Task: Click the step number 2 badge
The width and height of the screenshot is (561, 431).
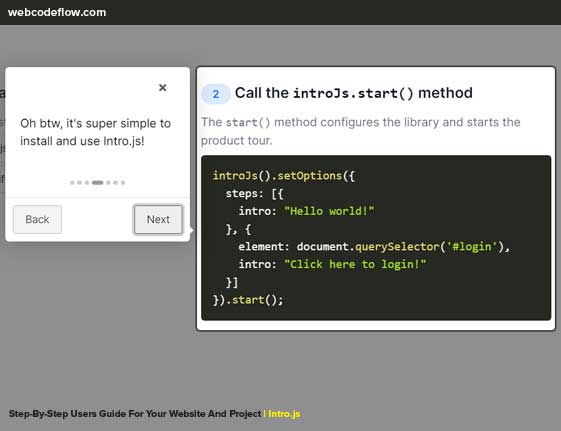Action: (215, 94)
